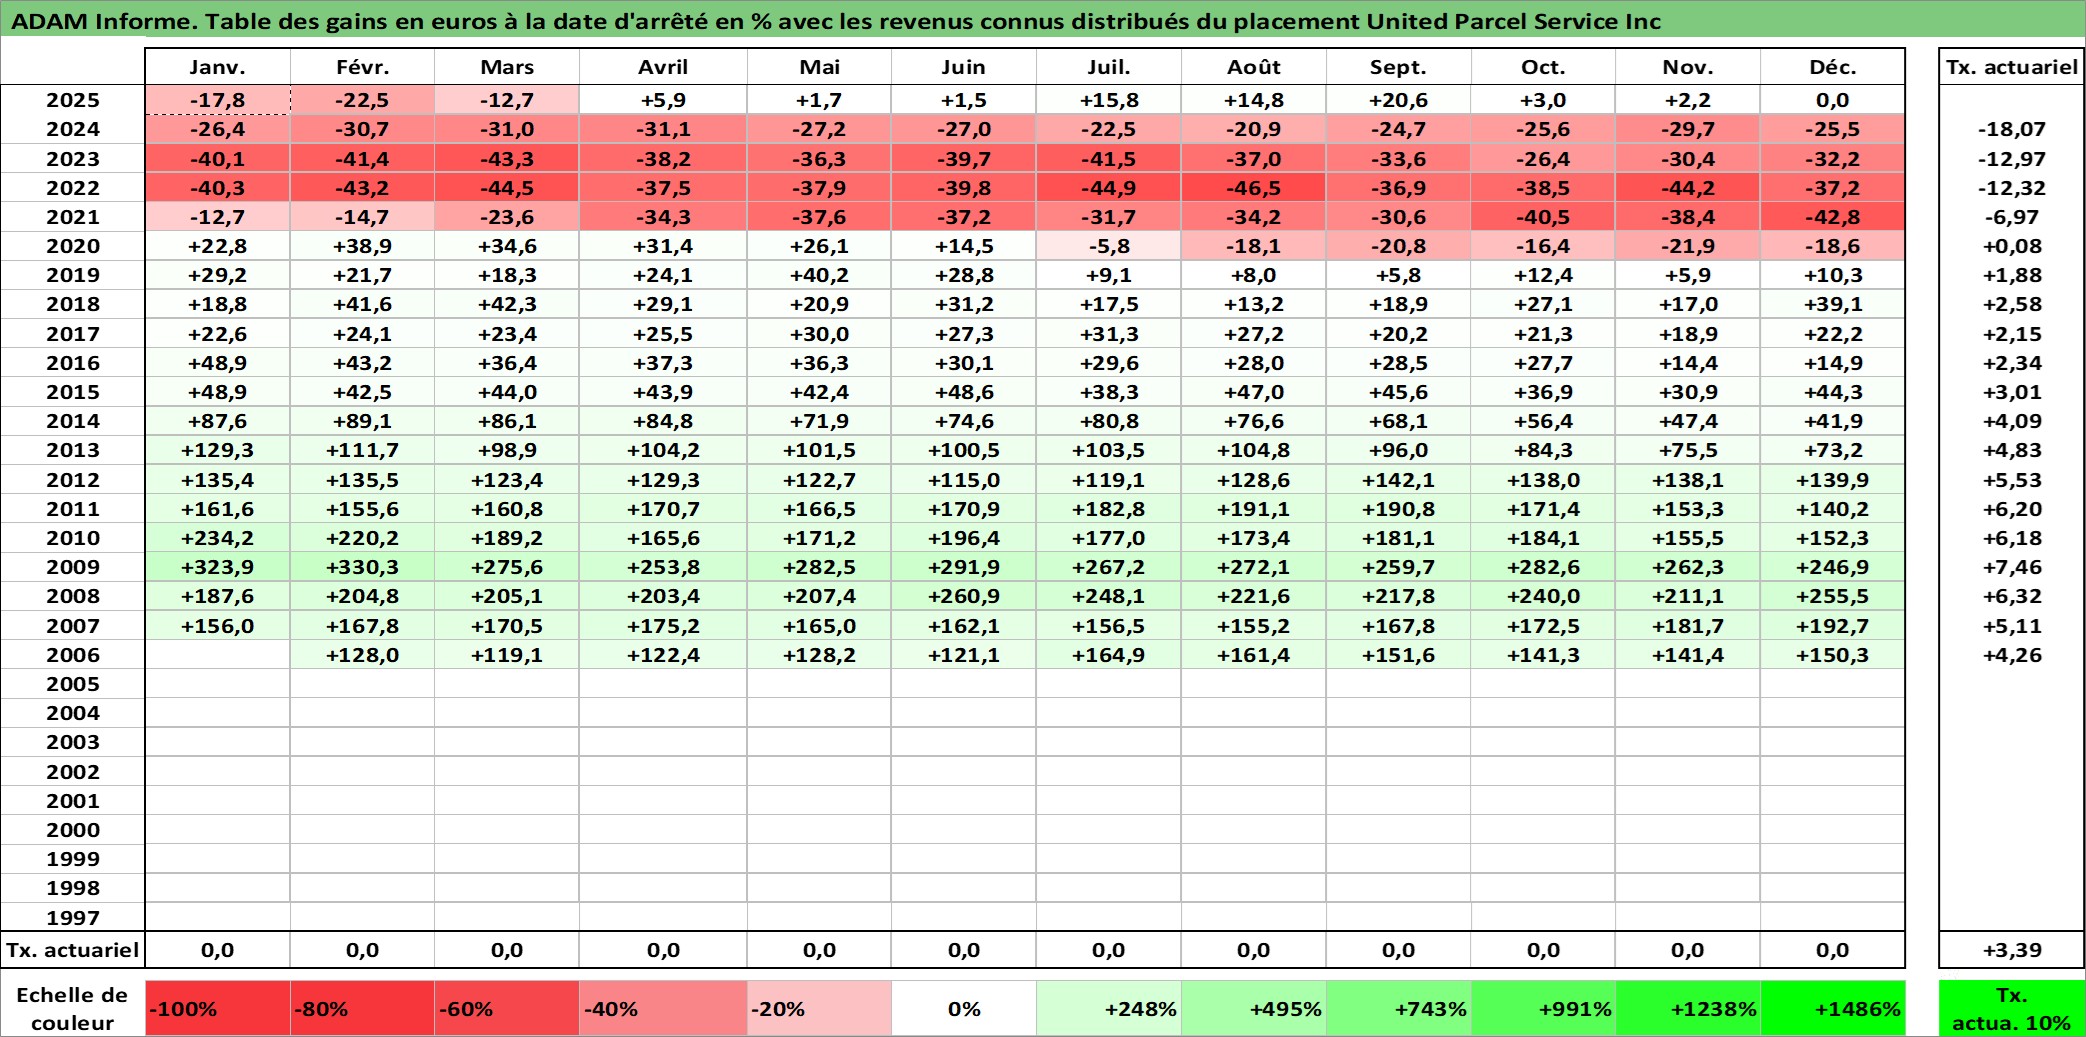Select the 2025 row label
This screenshot has width=2086, height=1037.
point(73,100)
